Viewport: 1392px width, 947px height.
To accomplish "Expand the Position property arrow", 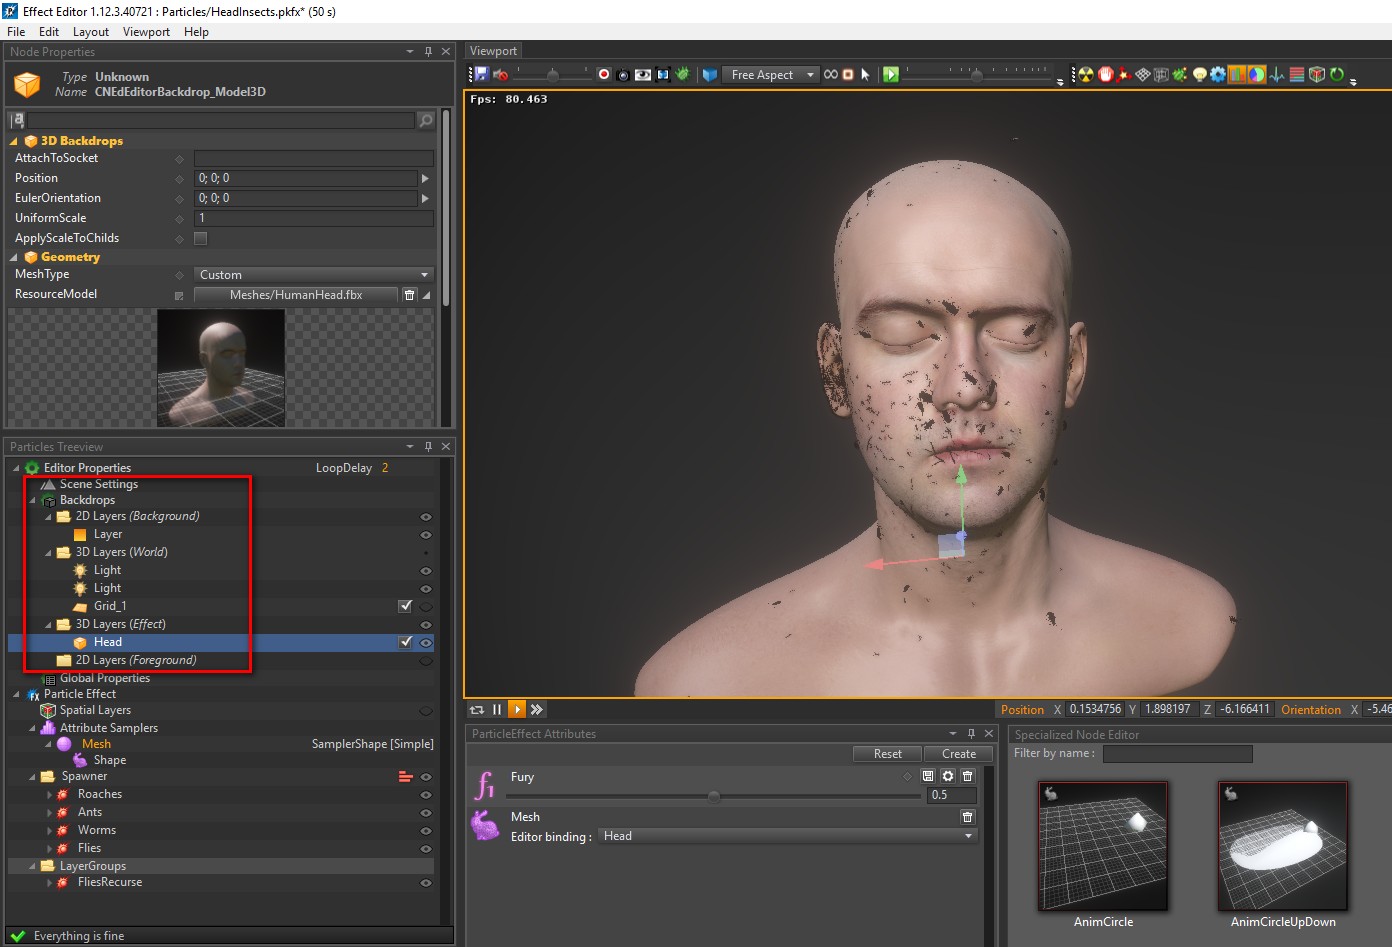I will 425,178.
